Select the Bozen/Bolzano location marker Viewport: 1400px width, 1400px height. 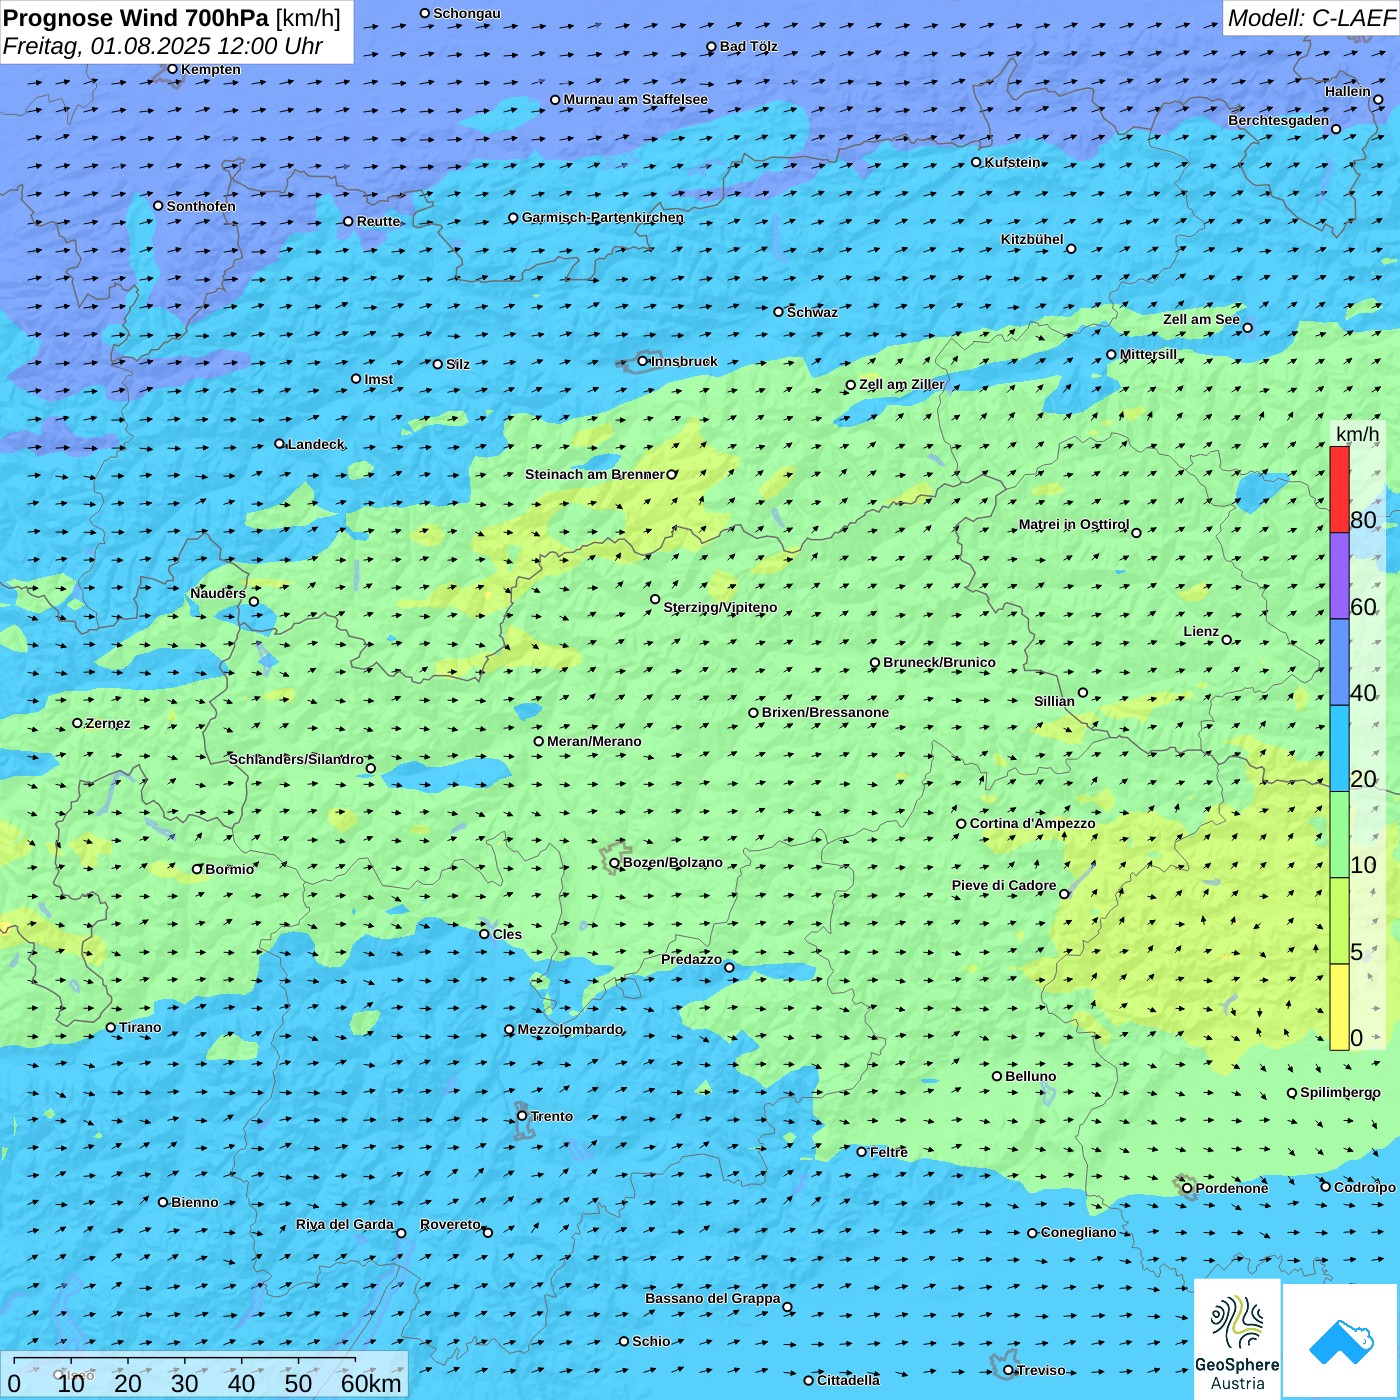coord(614,863)
